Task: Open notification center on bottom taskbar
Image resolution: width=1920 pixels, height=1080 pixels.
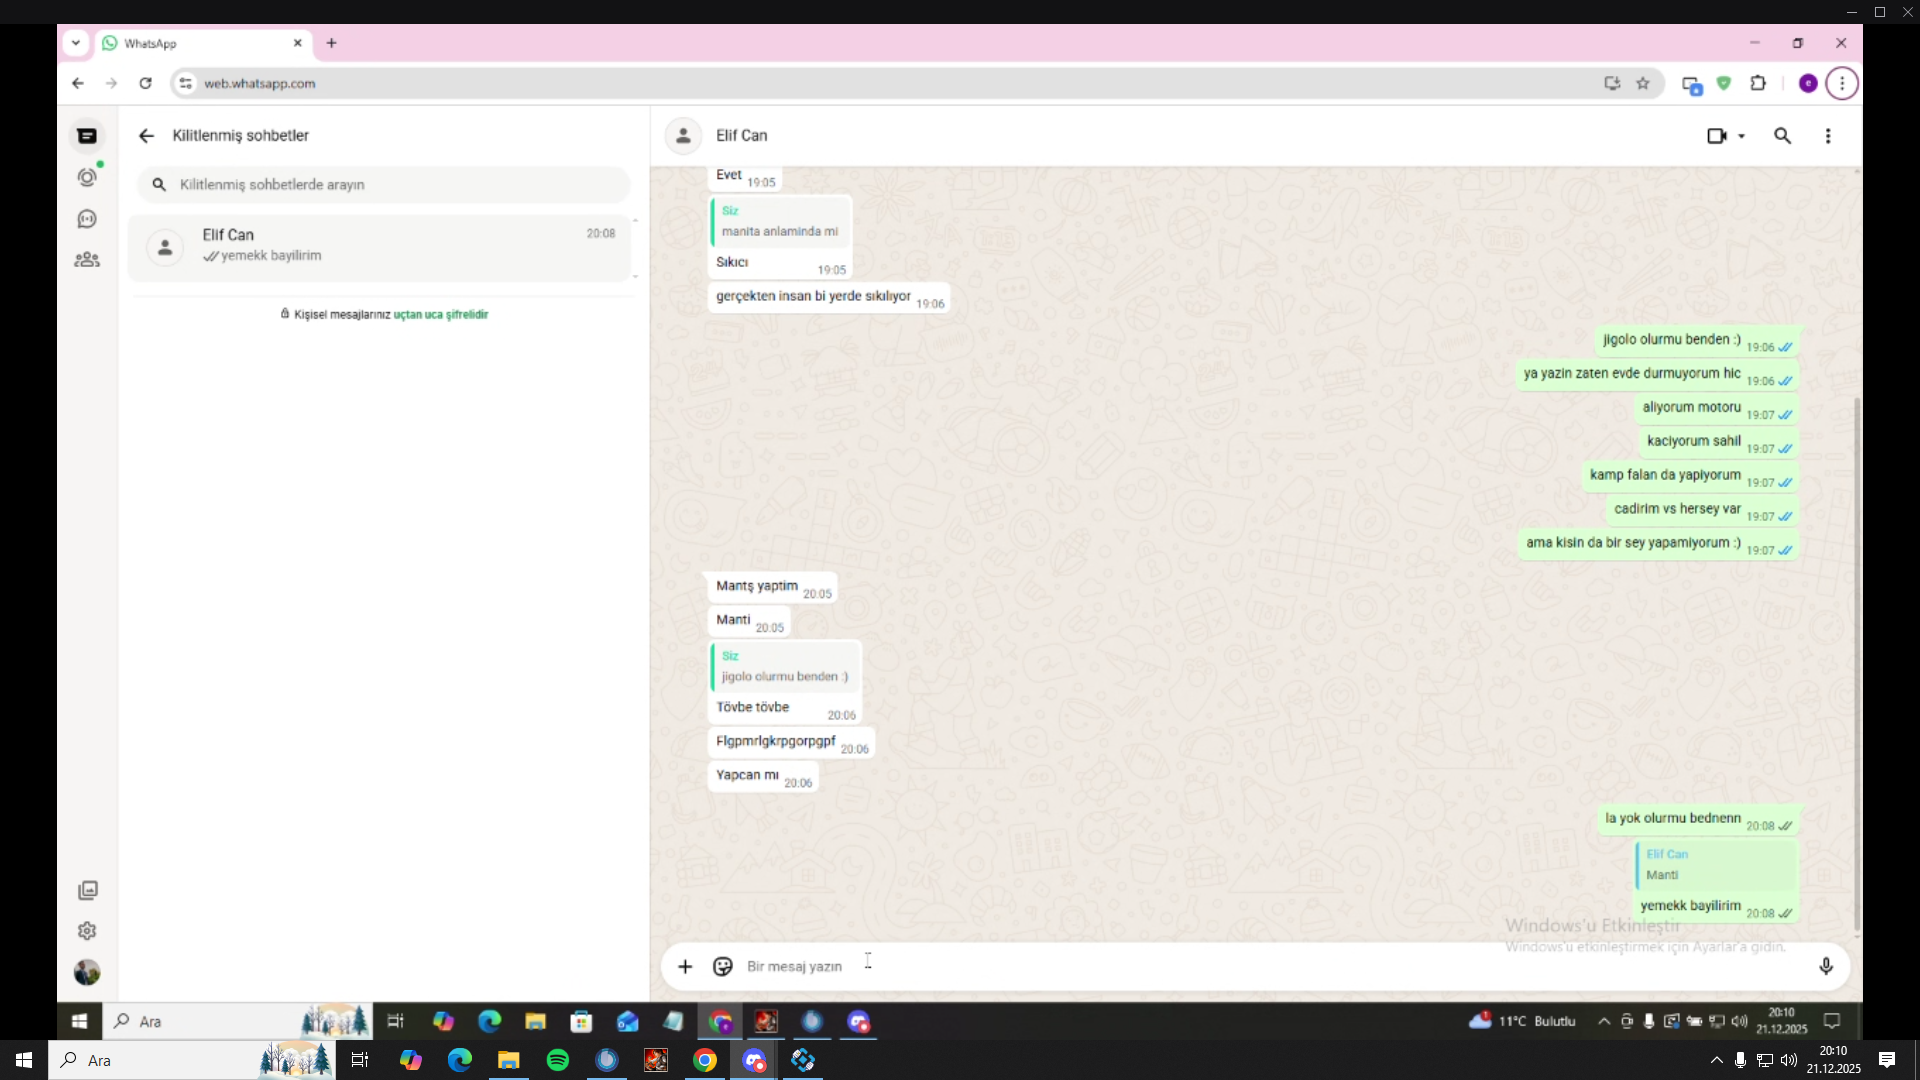Action: [1887, 1060]
